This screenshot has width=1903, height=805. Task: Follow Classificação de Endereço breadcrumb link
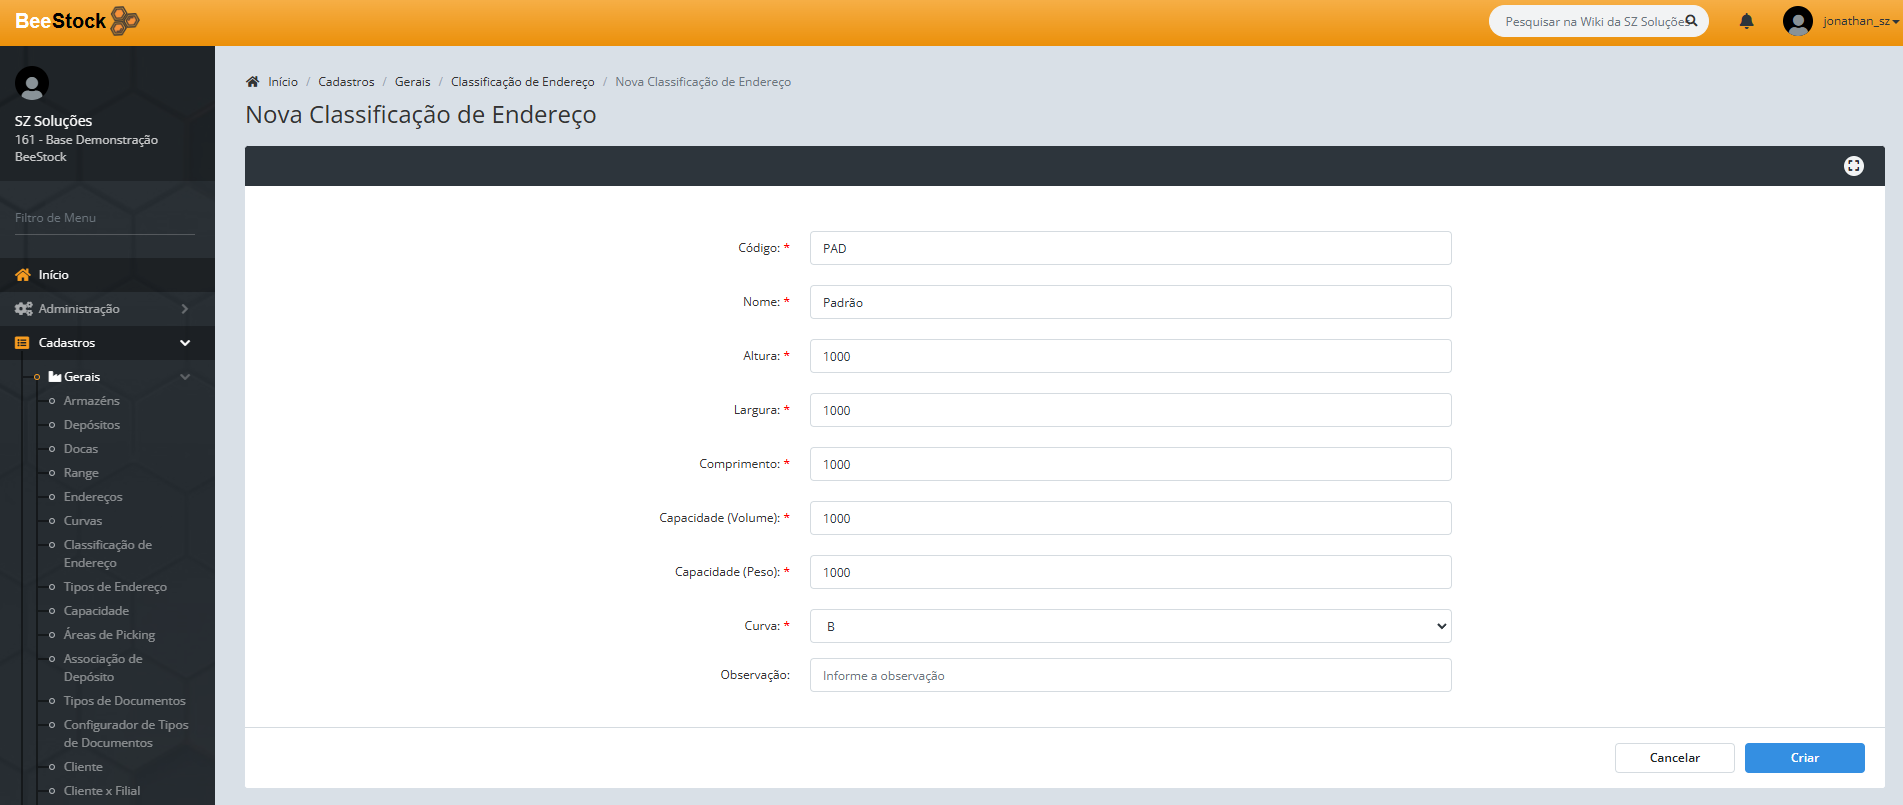[x=522, y=82]
